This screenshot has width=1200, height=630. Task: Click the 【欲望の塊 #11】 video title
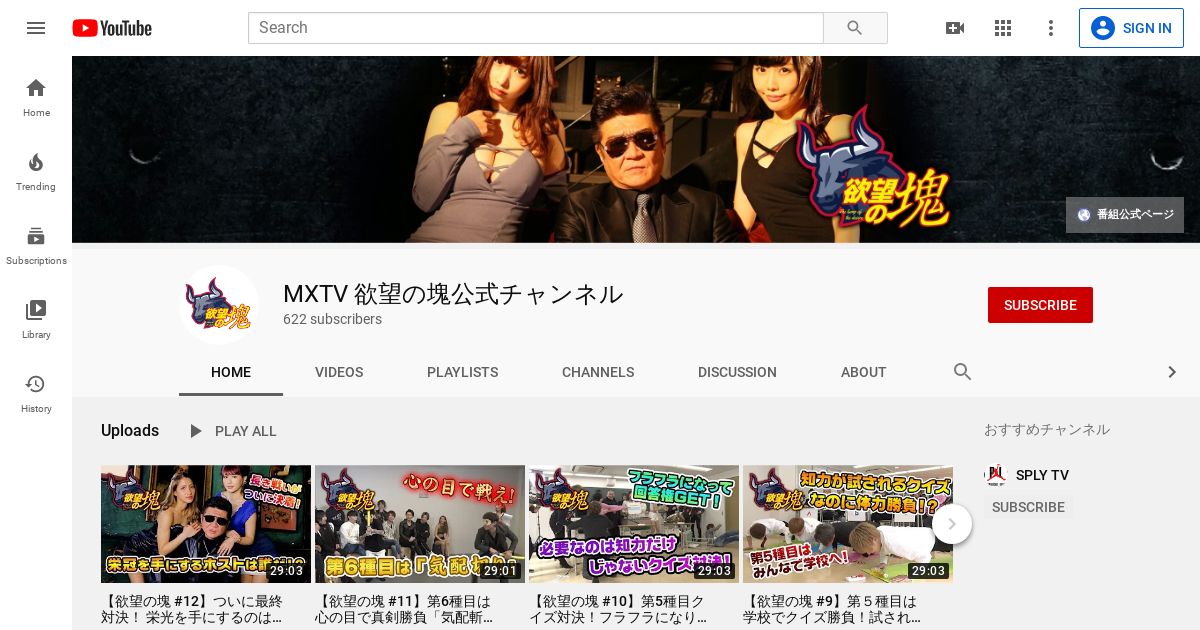(x=404, y=610)
